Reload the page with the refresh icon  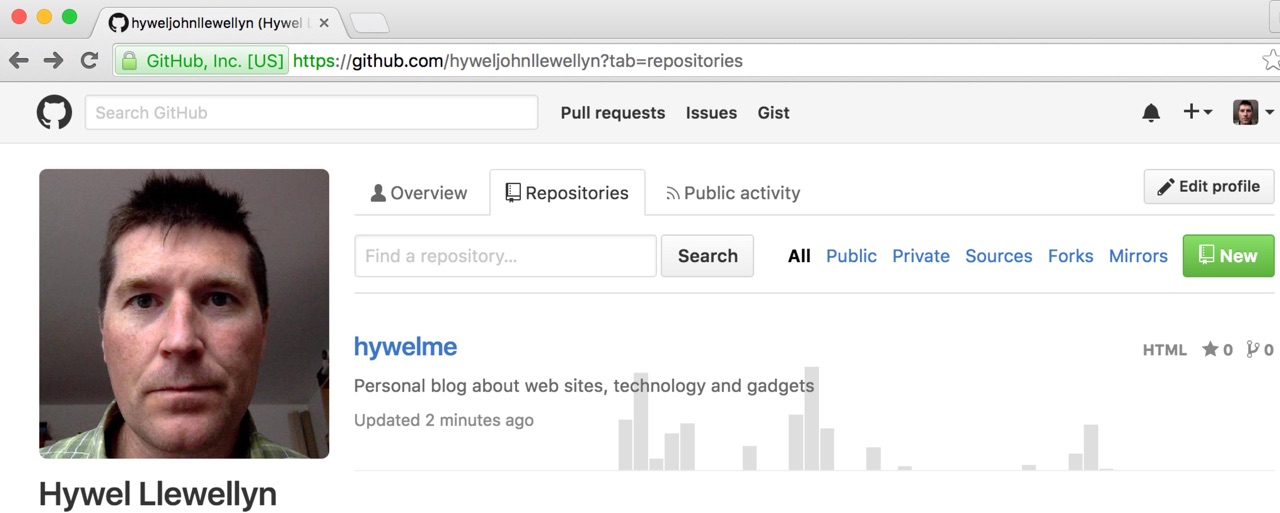pos(89,61)
